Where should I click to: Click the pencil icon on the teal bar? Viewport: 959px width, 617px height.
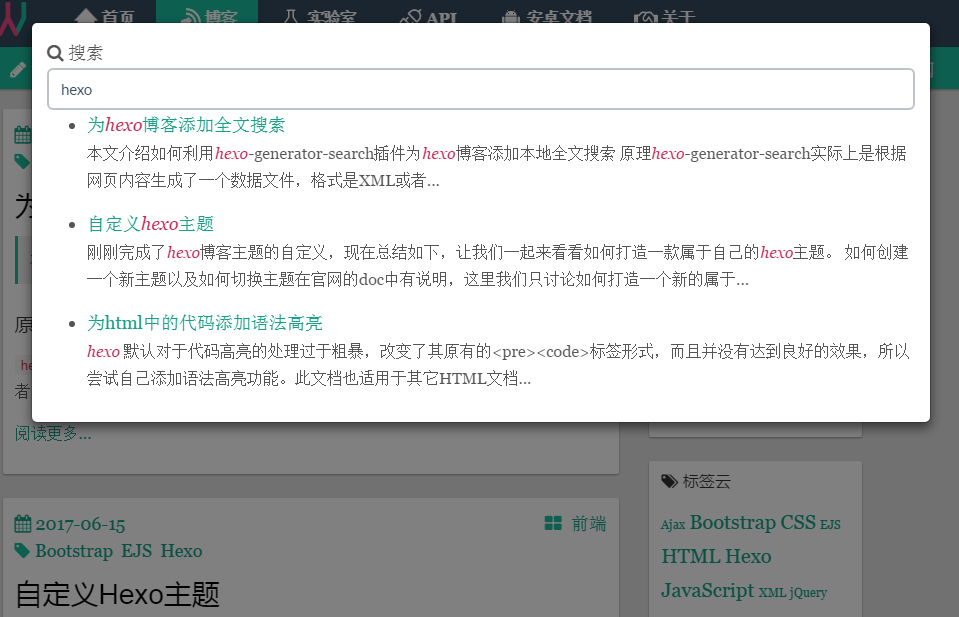17,69
